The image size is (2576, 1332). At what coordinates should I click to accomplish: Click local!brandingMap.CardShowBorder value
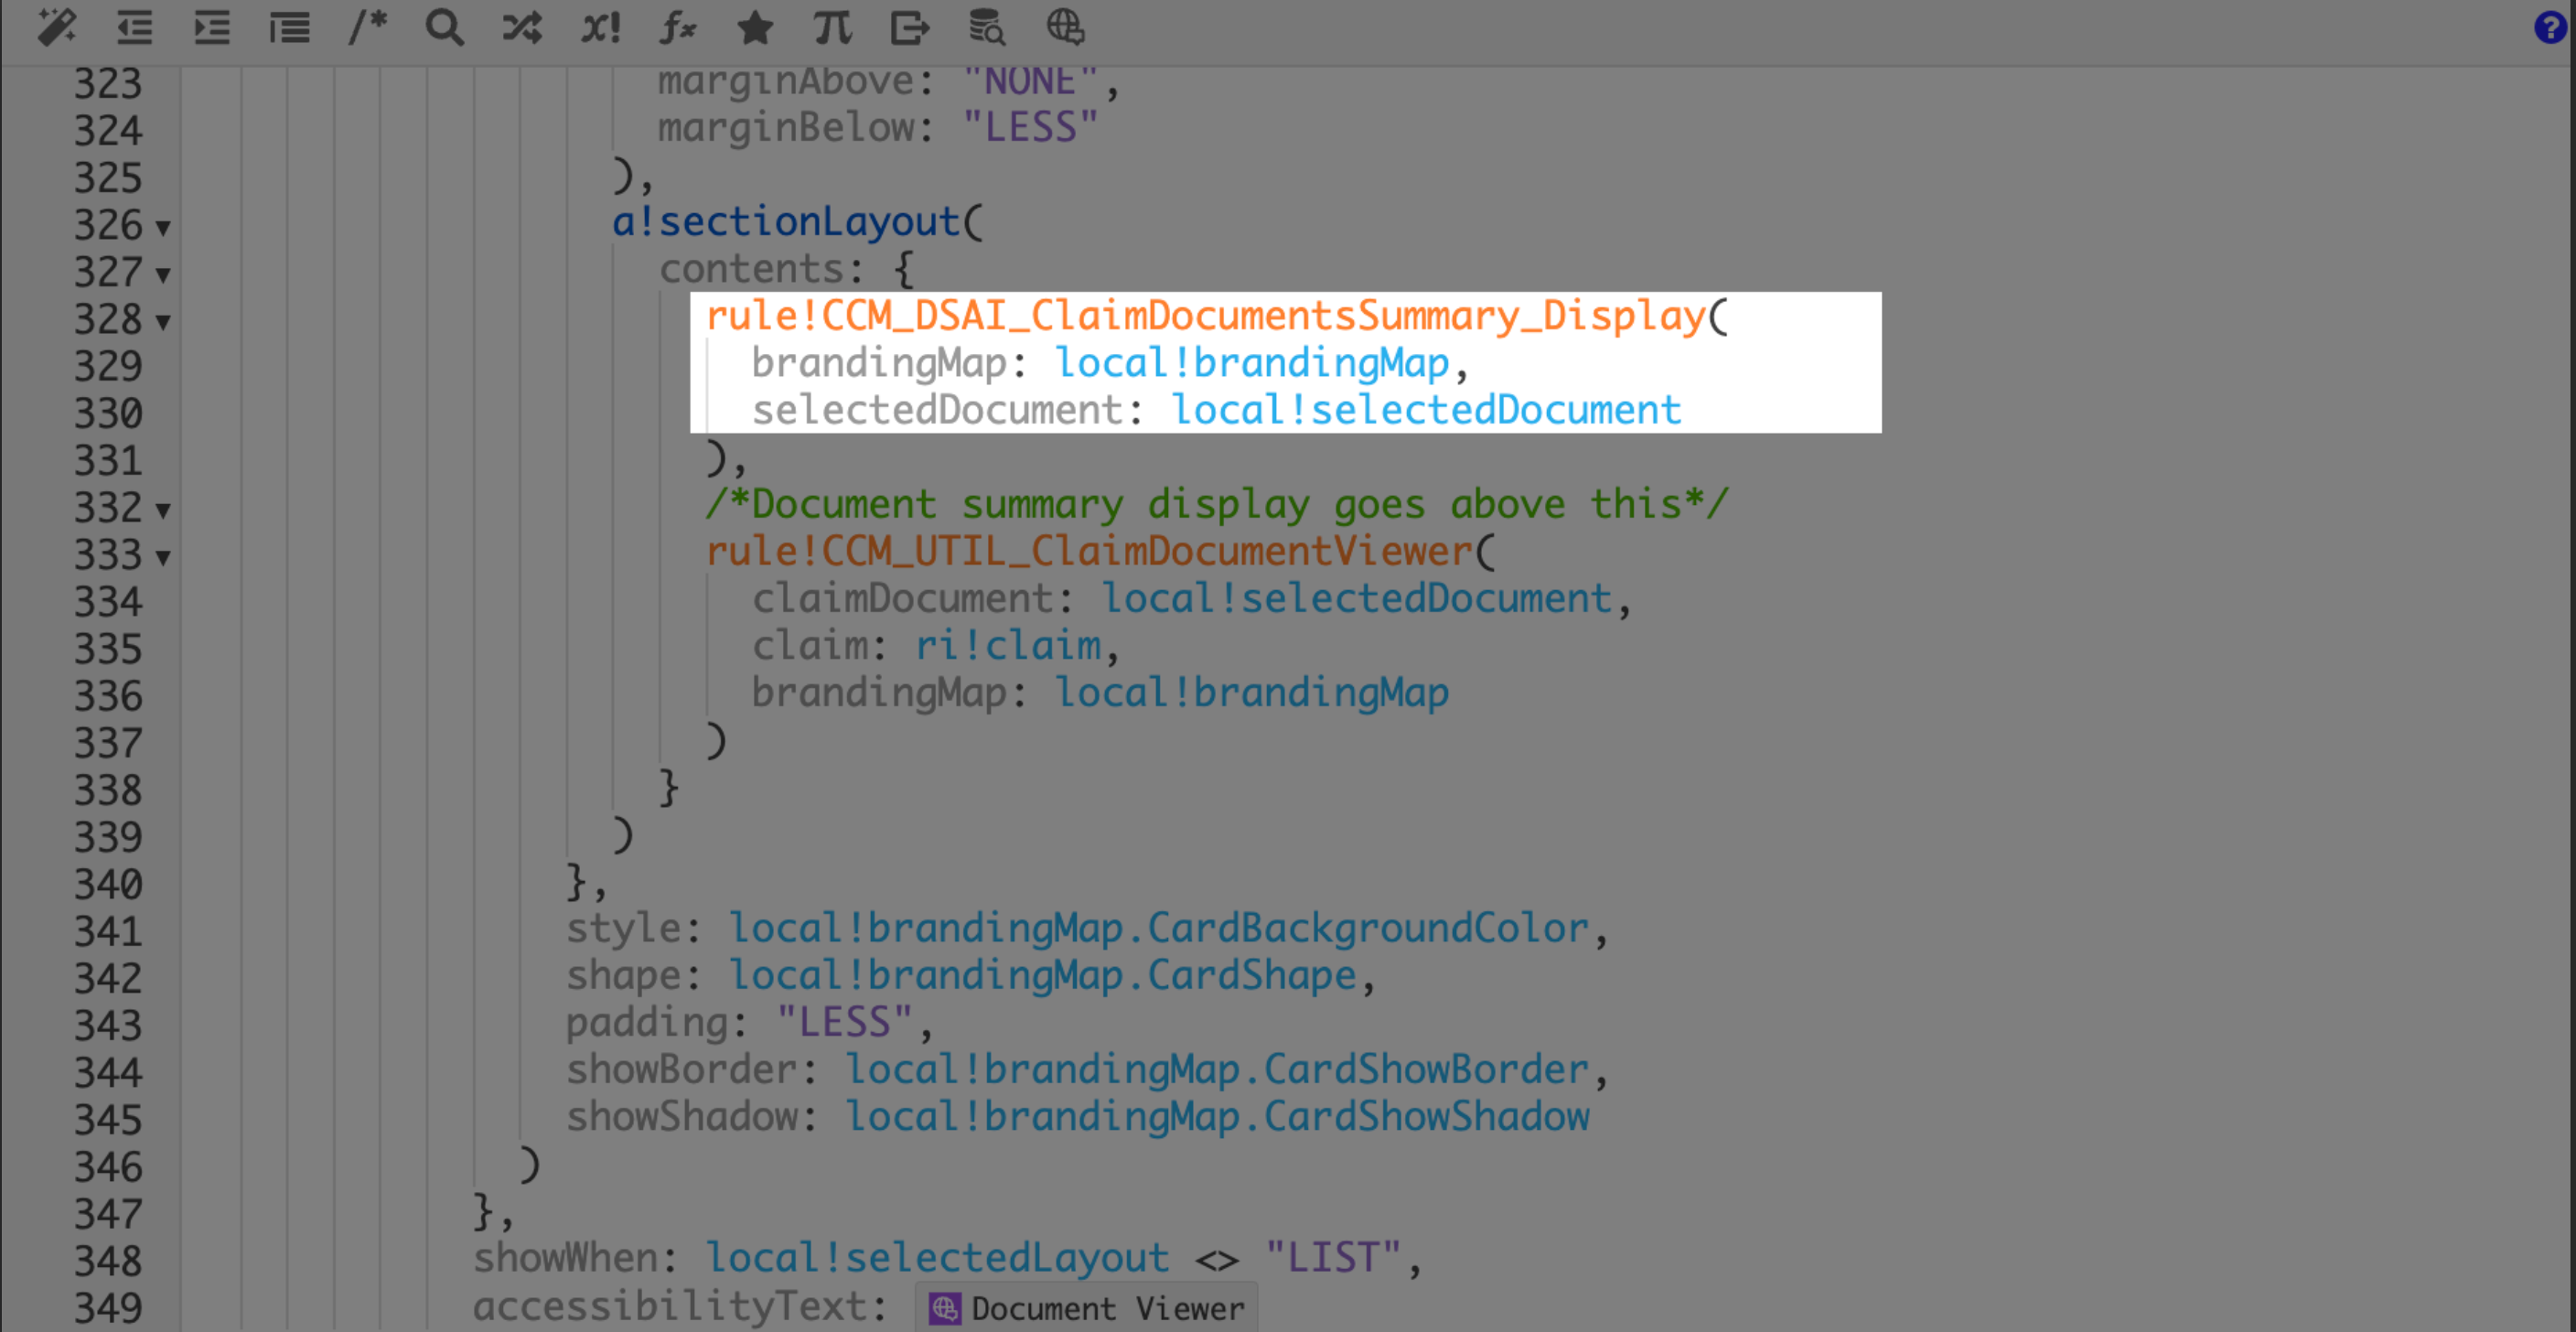1217,1069
